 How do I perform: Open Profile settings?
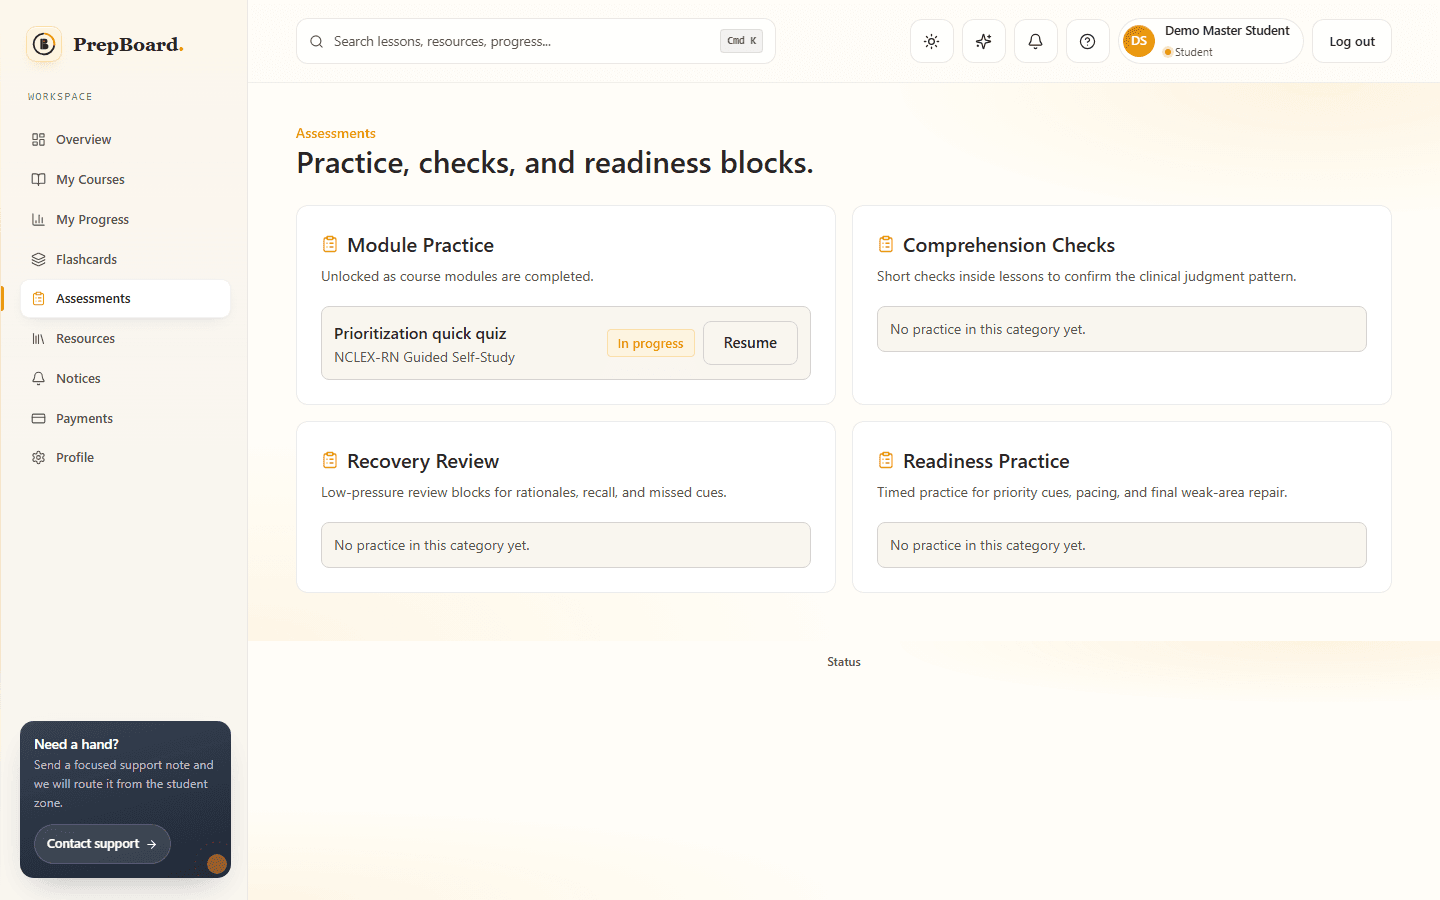click(125, 457)
